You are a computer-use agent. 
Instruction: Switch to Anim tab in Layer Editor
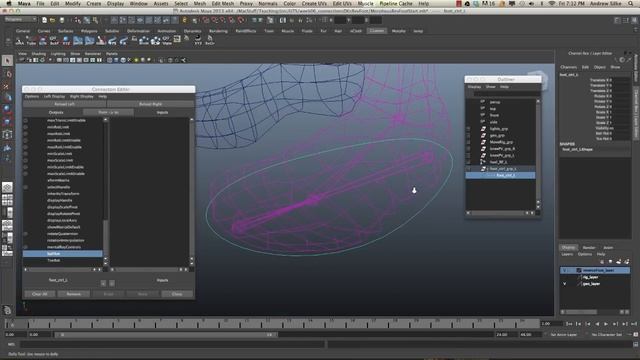(608, 247)
